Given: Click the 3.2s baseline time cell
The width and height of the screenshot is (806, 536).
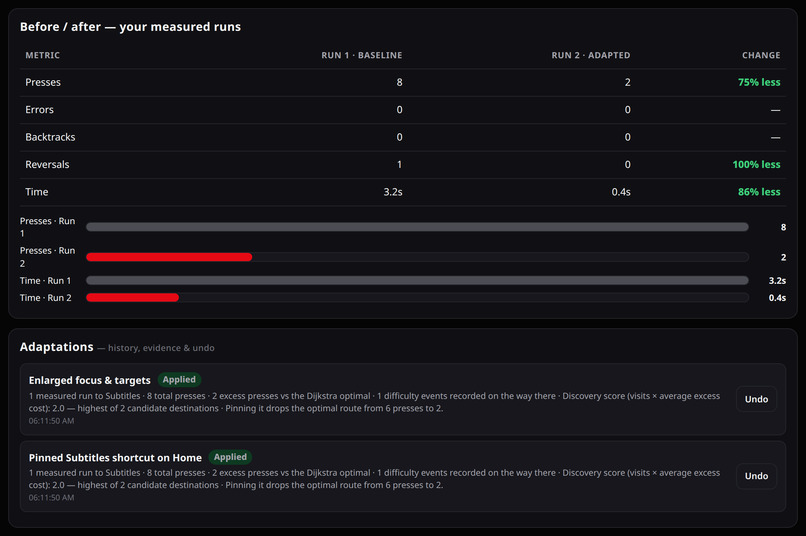Looking at the screenshot, I should click(x=393, y=192).
